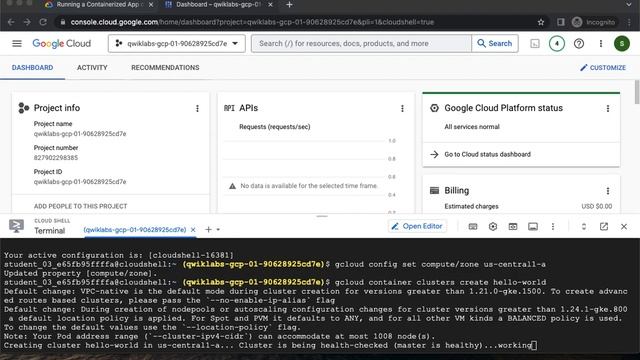Click Cloud Shell web preview icon
This screenshot has height=360, width=640.
point(513,227)
